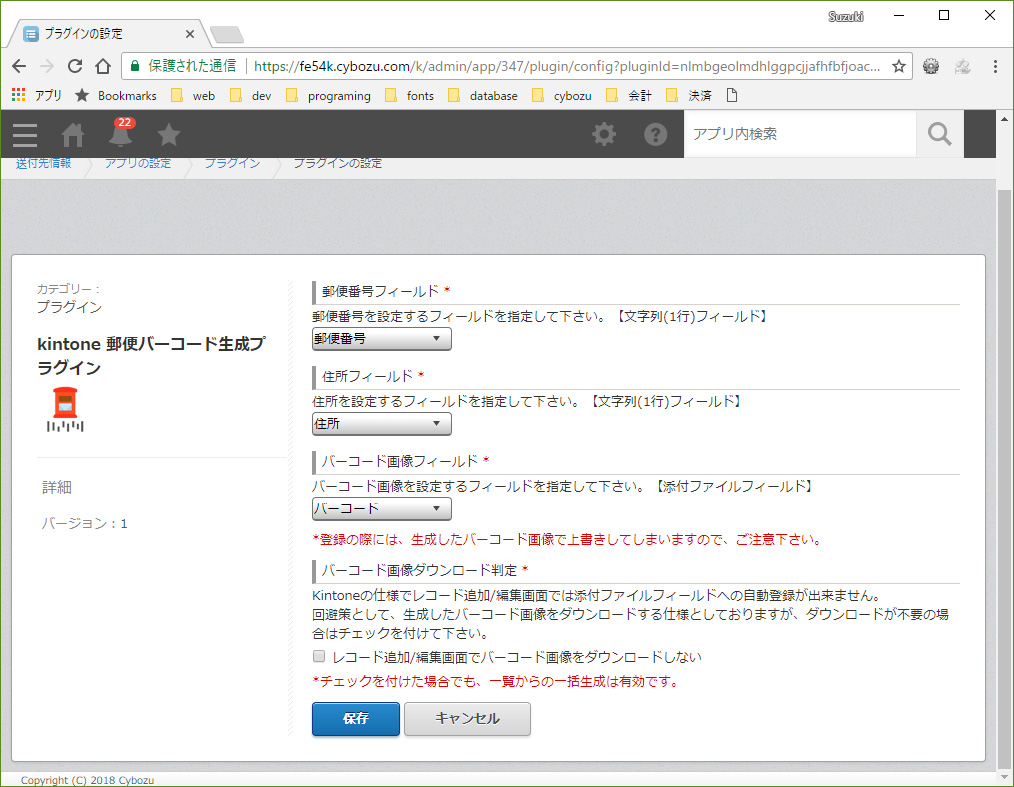Screen dimensions: 1014x787
Task: Open the kintone help question icon
Action: click(x=655, y=134)
